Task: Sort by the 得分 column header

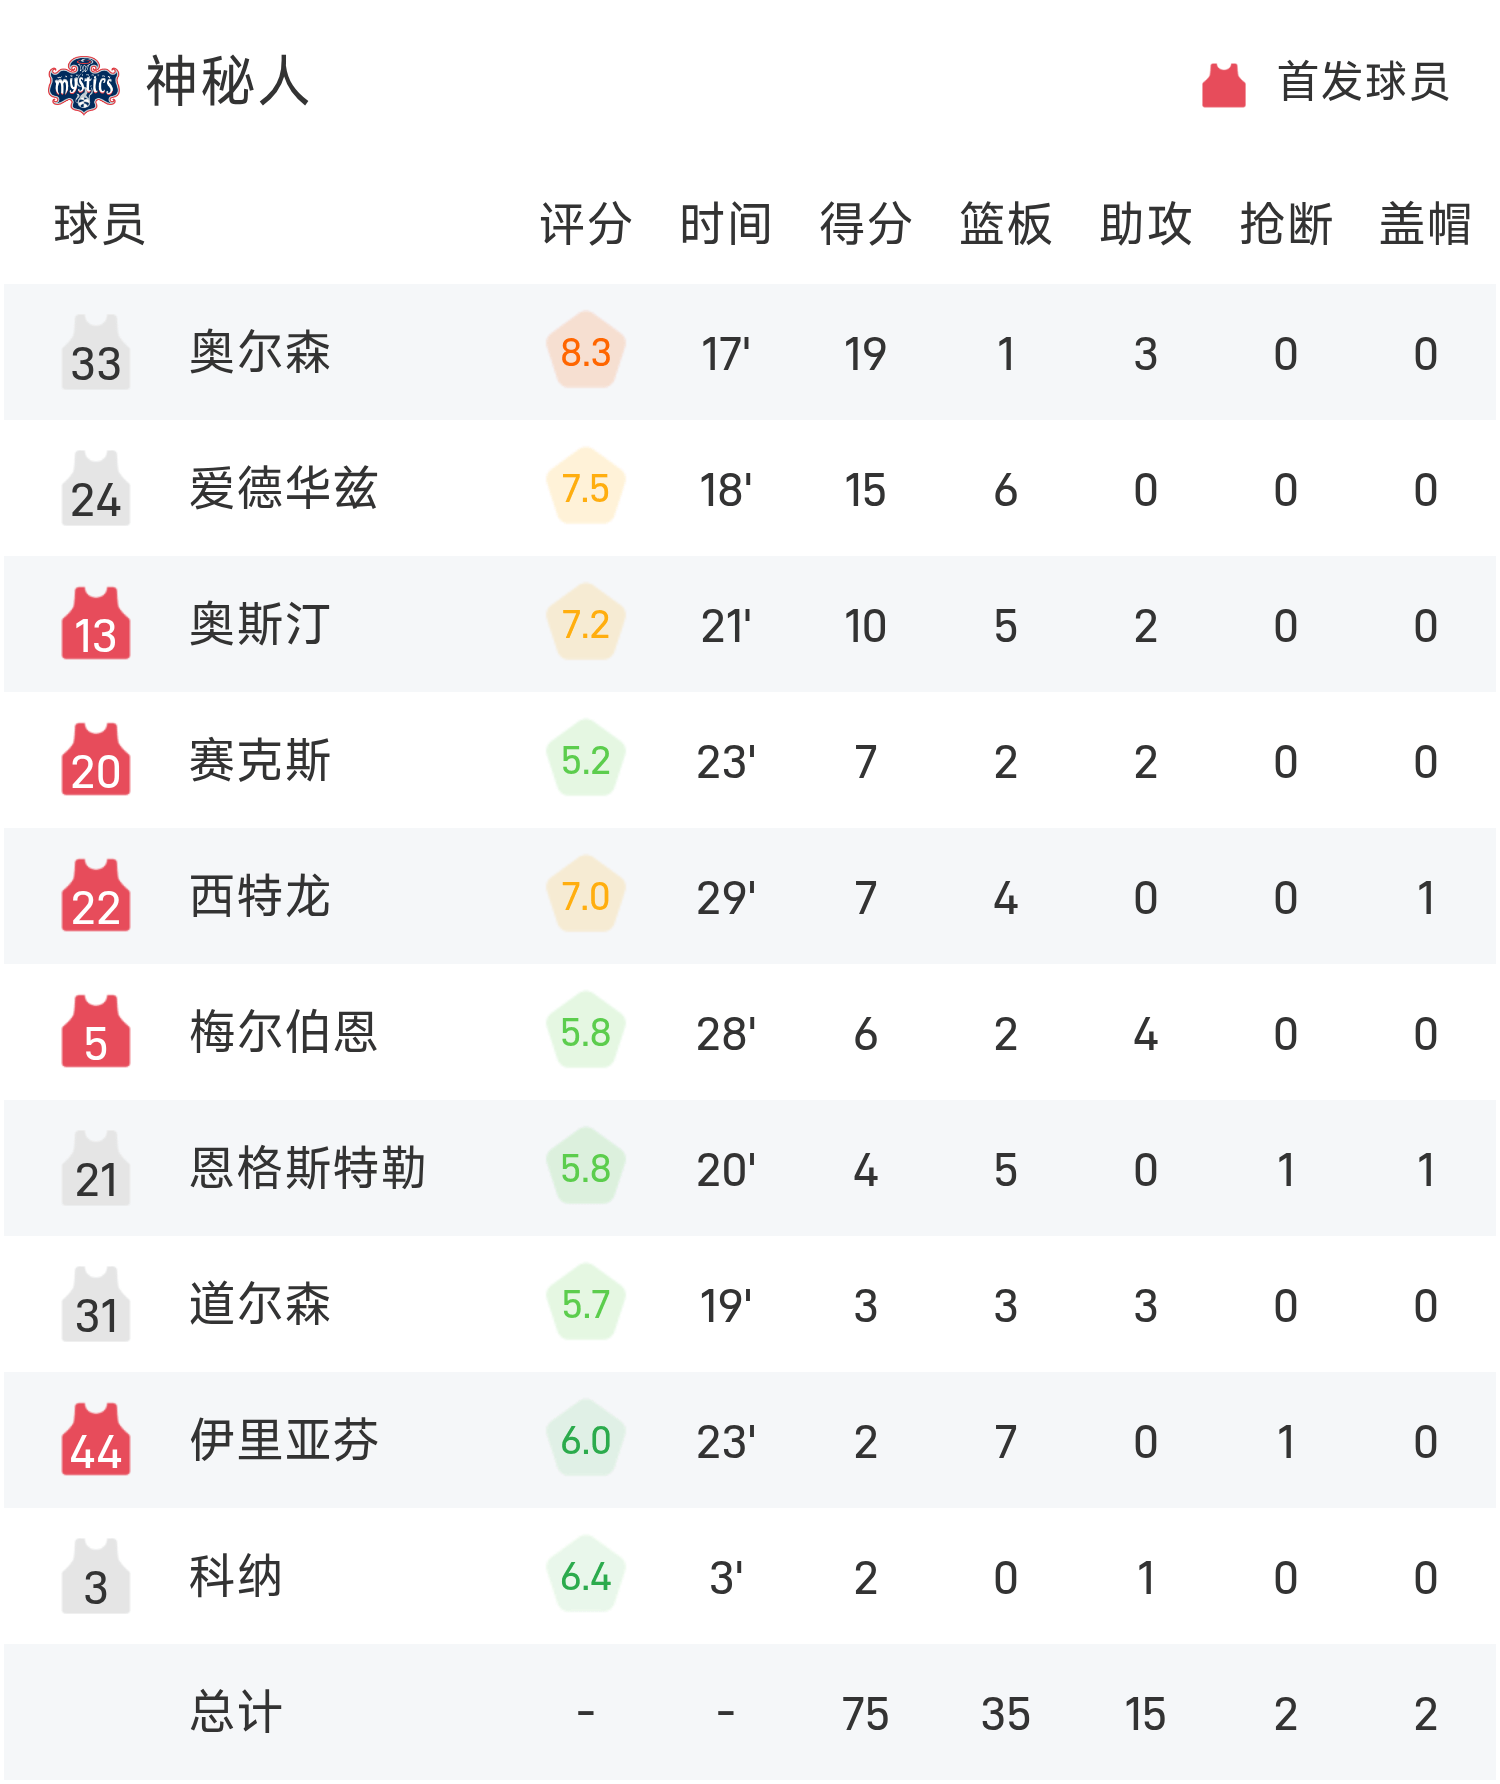Action: pyautogui.click(x=863, y=225)
